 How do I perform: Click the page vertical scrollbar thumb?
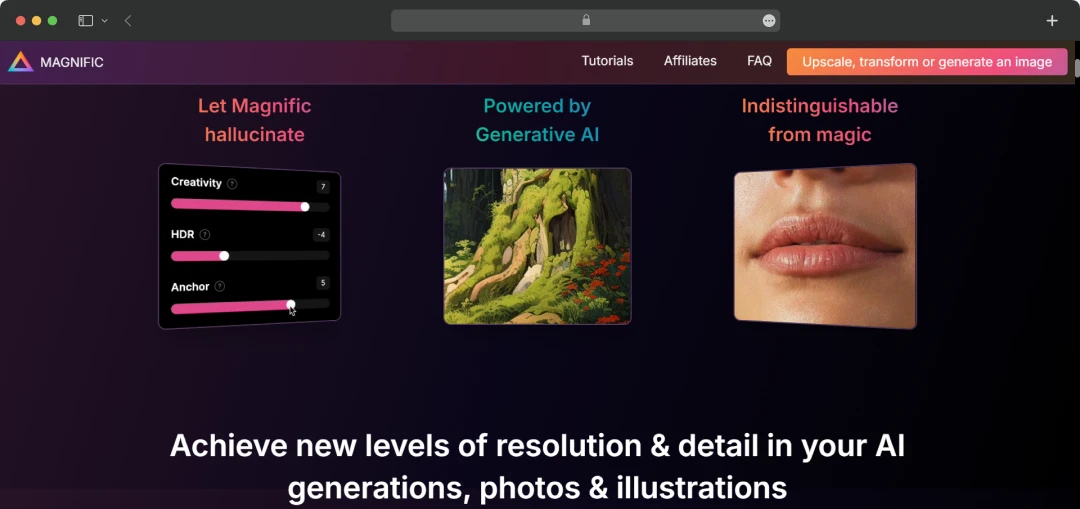coord(1077,67)
